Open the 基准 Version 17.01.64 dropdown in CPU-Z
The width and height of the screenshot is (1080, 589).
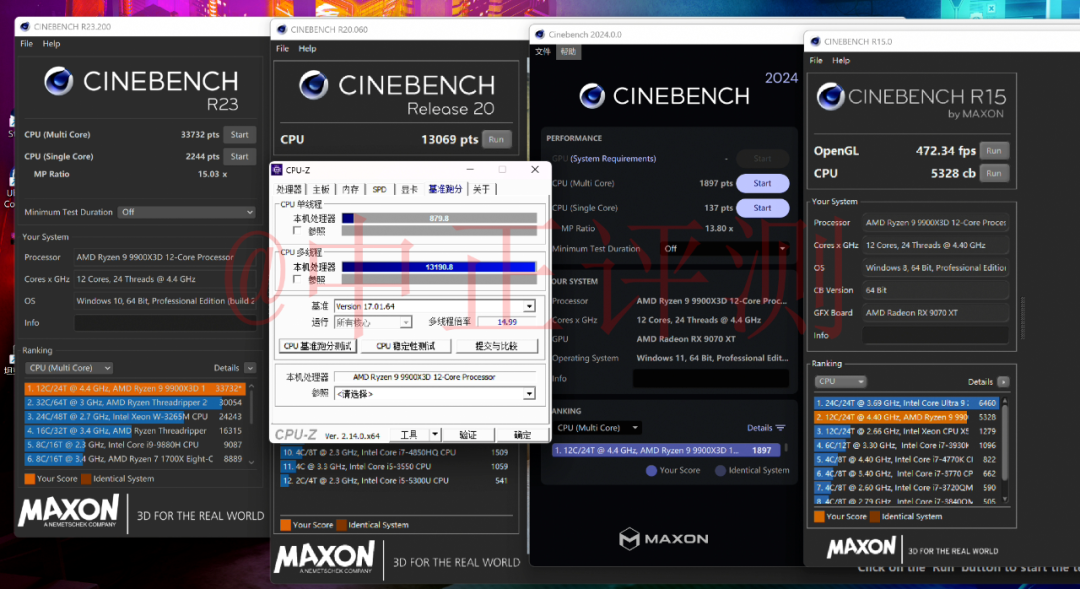435,306
